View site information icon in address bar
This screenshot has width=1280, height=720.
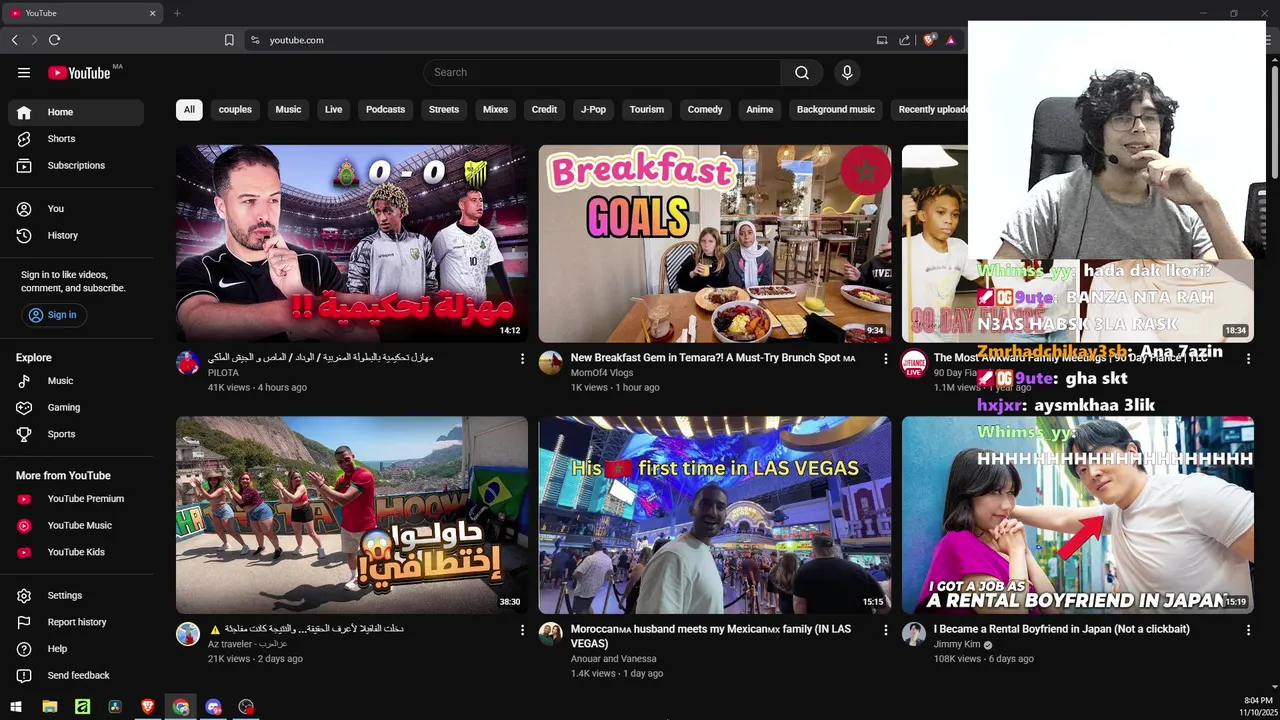pyautogui.click(x=255, y=40)
